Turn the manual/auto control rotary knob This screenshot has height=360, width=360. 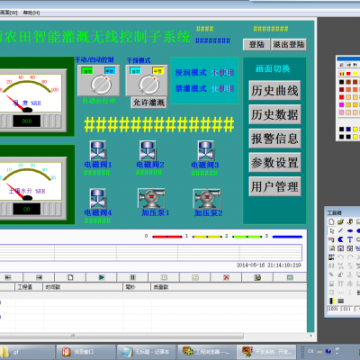[x=101, y=85]
